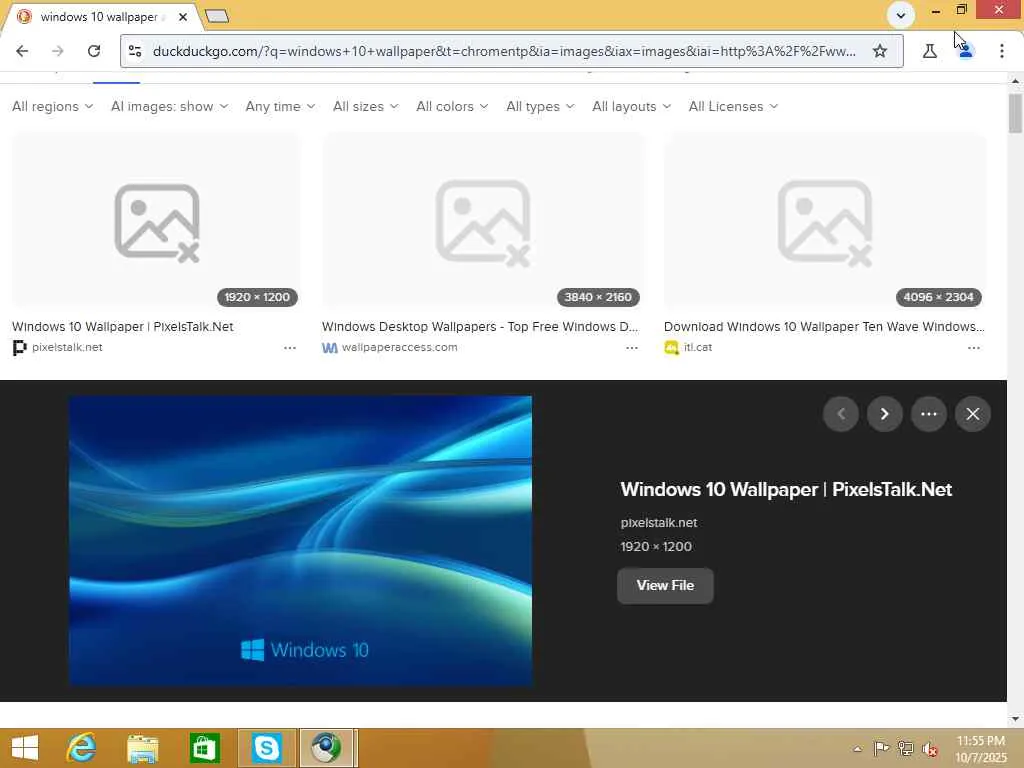Open more options for the wallpaperaccess.com result
This screenshot has height=768, width=1024.
pyautogui.click(x=632, y=348)
